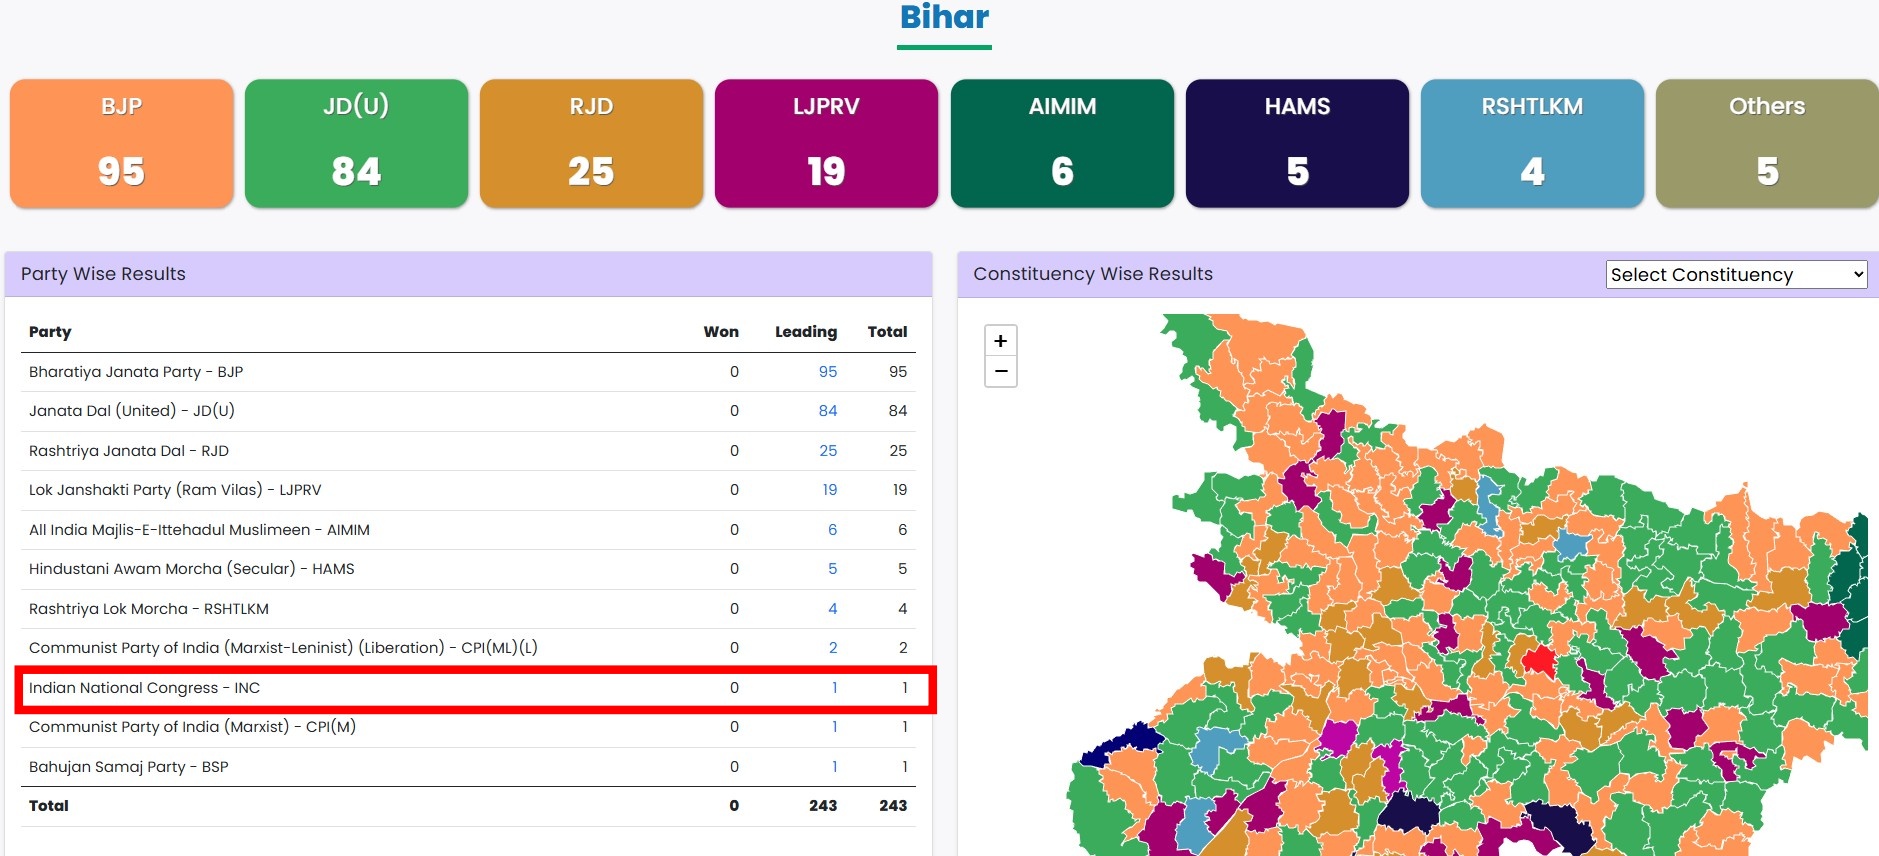
Task: Click the red constituency on the map
Action: 1540,660
